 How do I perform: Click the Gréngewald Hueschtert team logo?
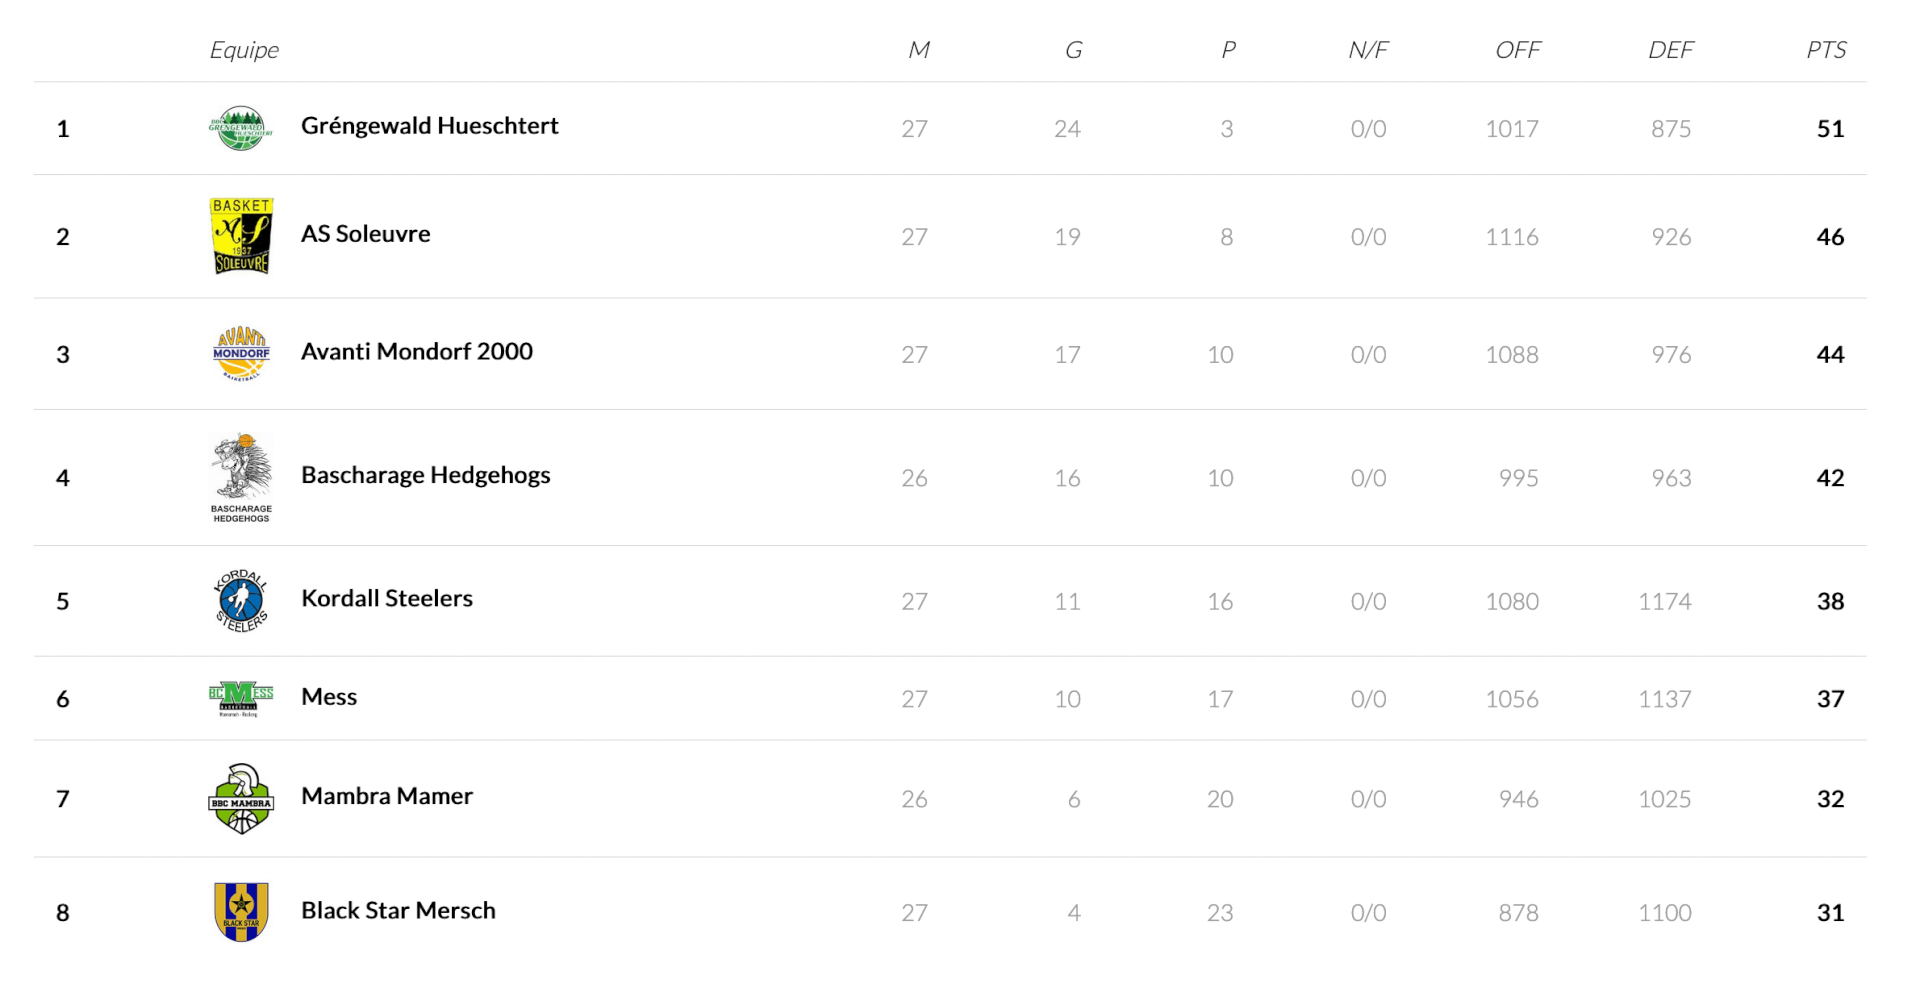(240, 128)
